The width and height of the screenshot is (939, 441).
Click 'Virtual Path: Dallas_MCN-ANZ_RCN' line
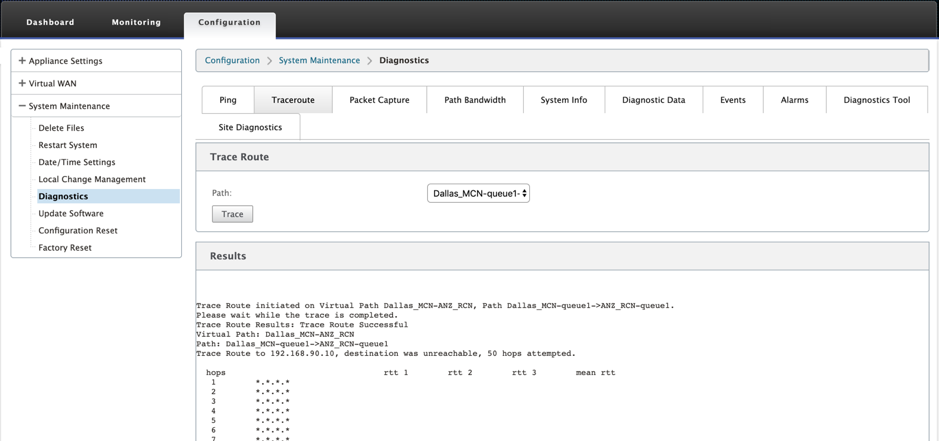275,334
